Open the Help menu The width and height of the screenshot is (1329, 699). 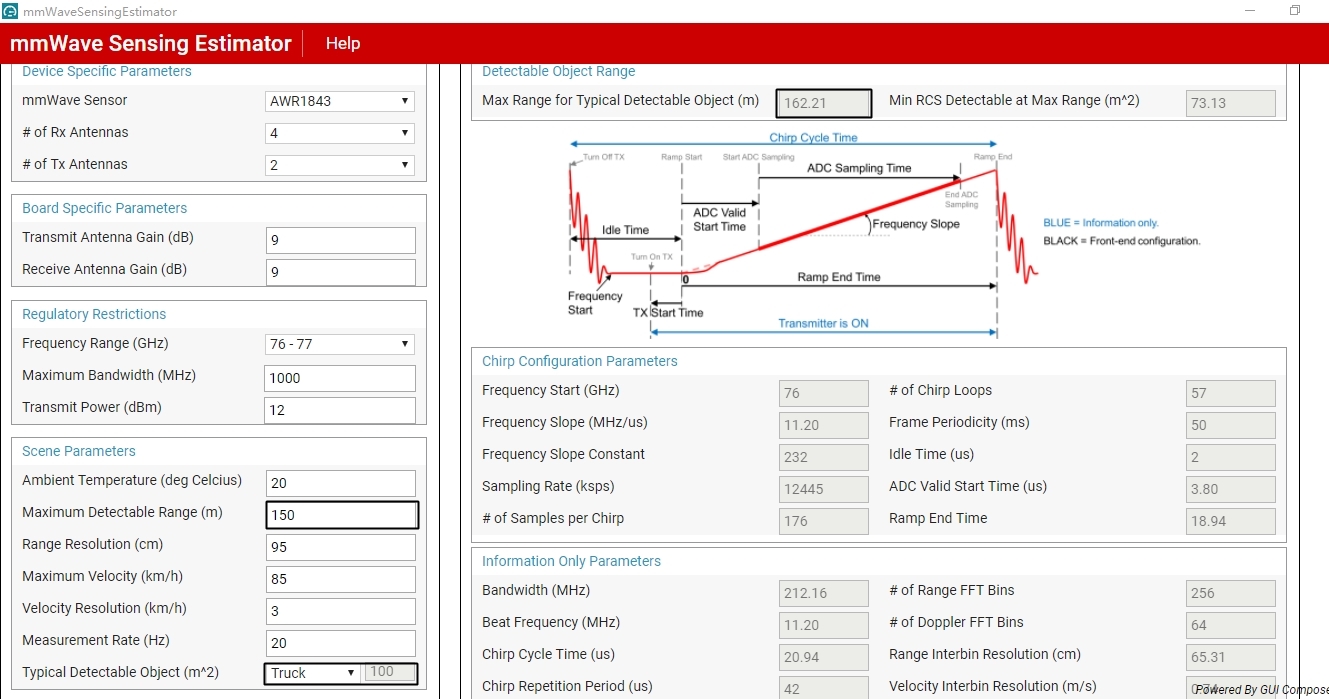pos(343,43)
